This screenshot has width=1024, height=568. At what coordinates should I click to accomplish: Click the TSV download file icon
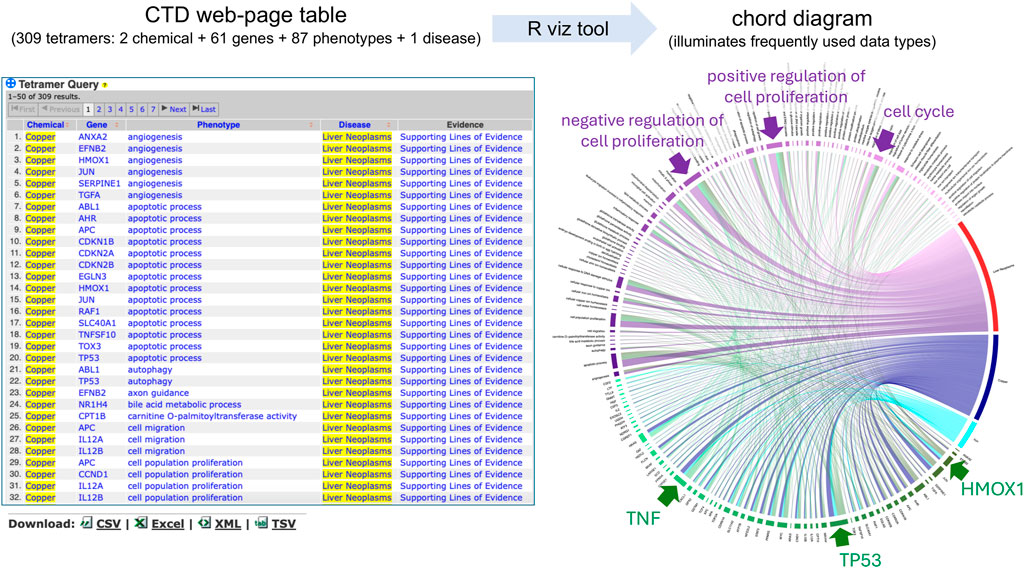coord(261,523)
